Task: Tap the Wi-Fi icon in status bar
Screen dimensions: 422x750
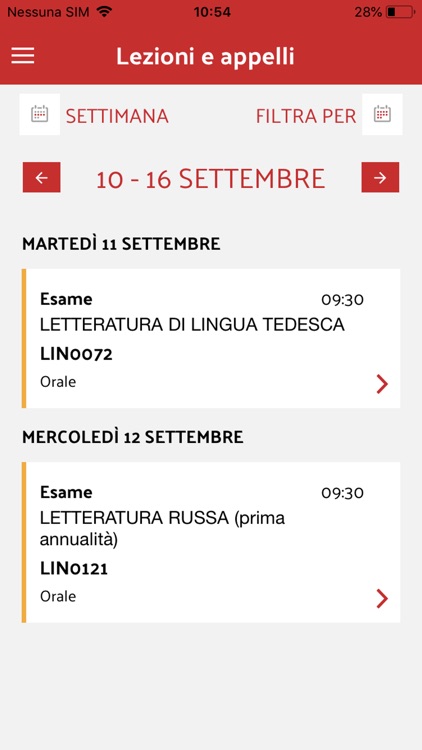Action: tap(103, 11)
